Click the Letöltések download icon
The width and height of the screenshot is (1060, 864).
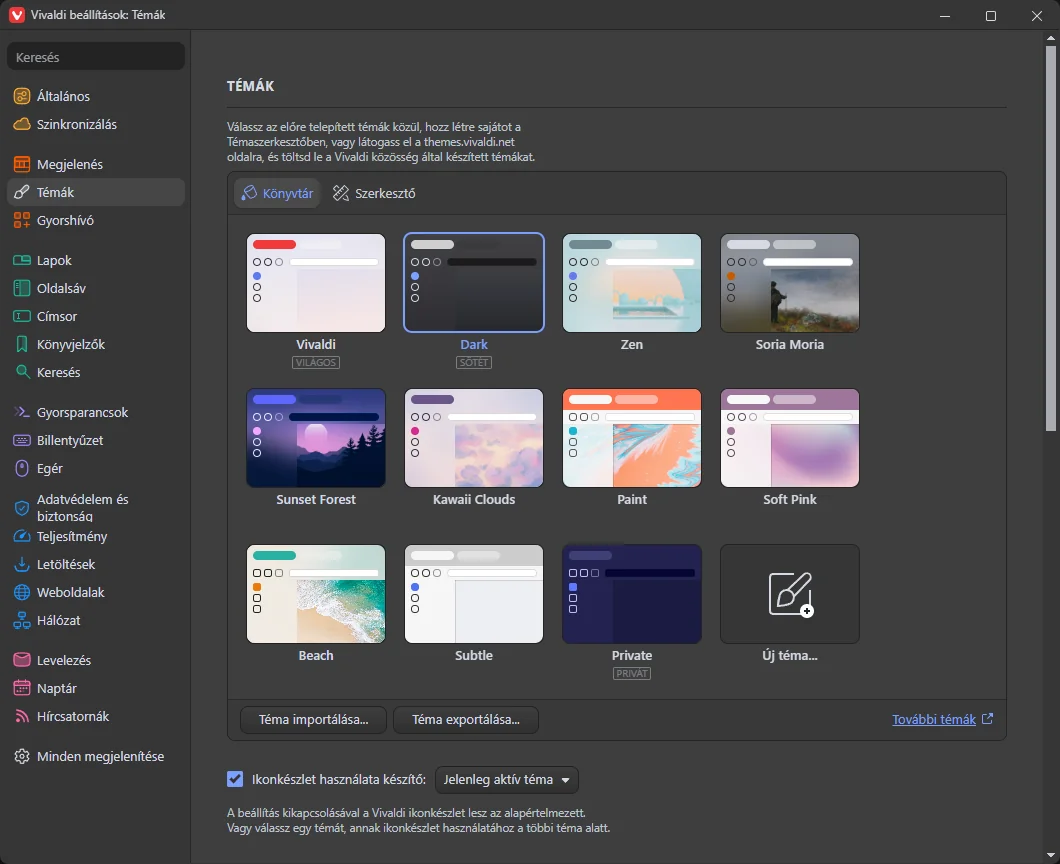click(x=22, y=564)
